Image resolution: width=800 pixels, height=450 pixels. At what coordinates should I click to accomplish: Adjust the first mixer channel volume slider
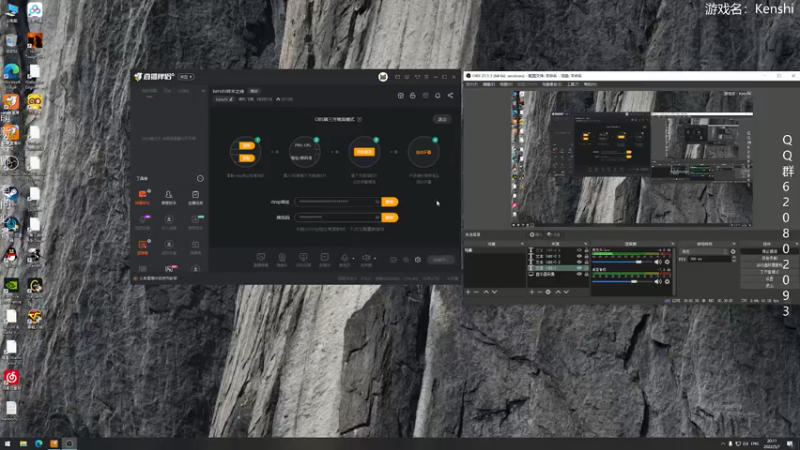(x=622, y=262)
